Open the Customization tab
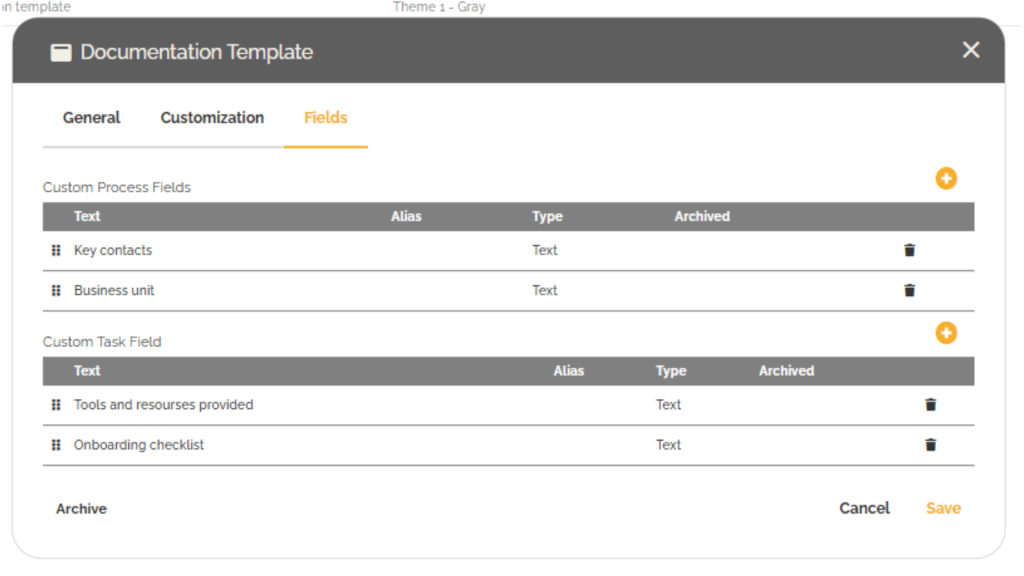Viewport: 1024px width, 576px height. pyautogui.click(x=212, y=118)
